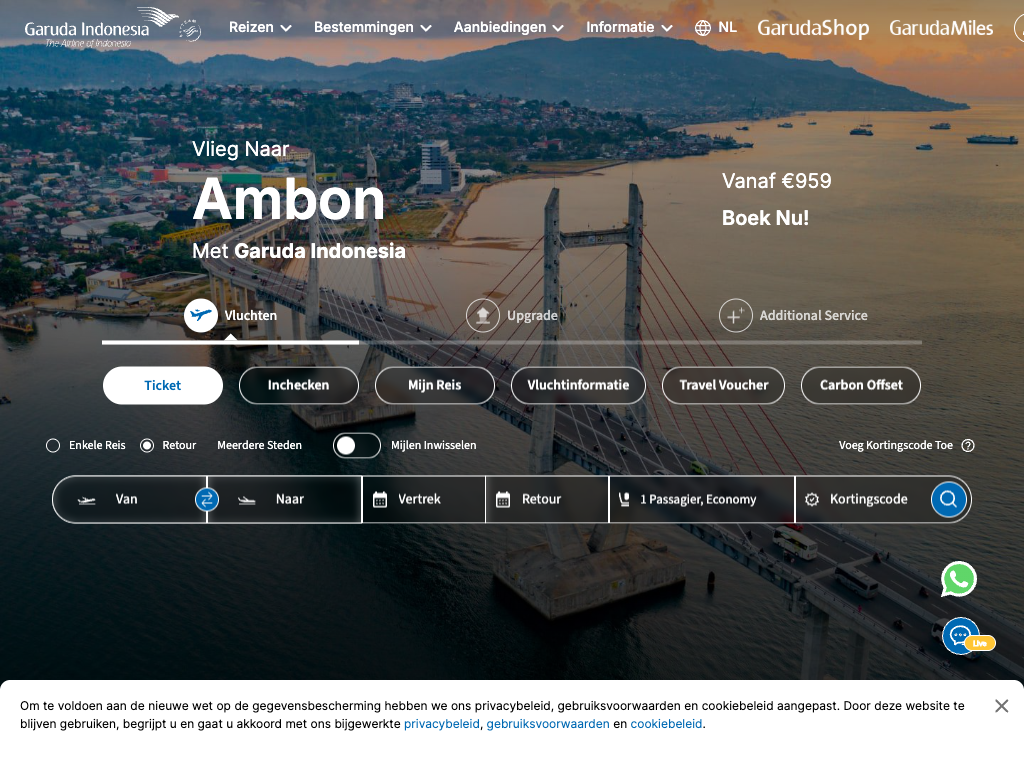Open the GarudaShop link

pos(813,27)
